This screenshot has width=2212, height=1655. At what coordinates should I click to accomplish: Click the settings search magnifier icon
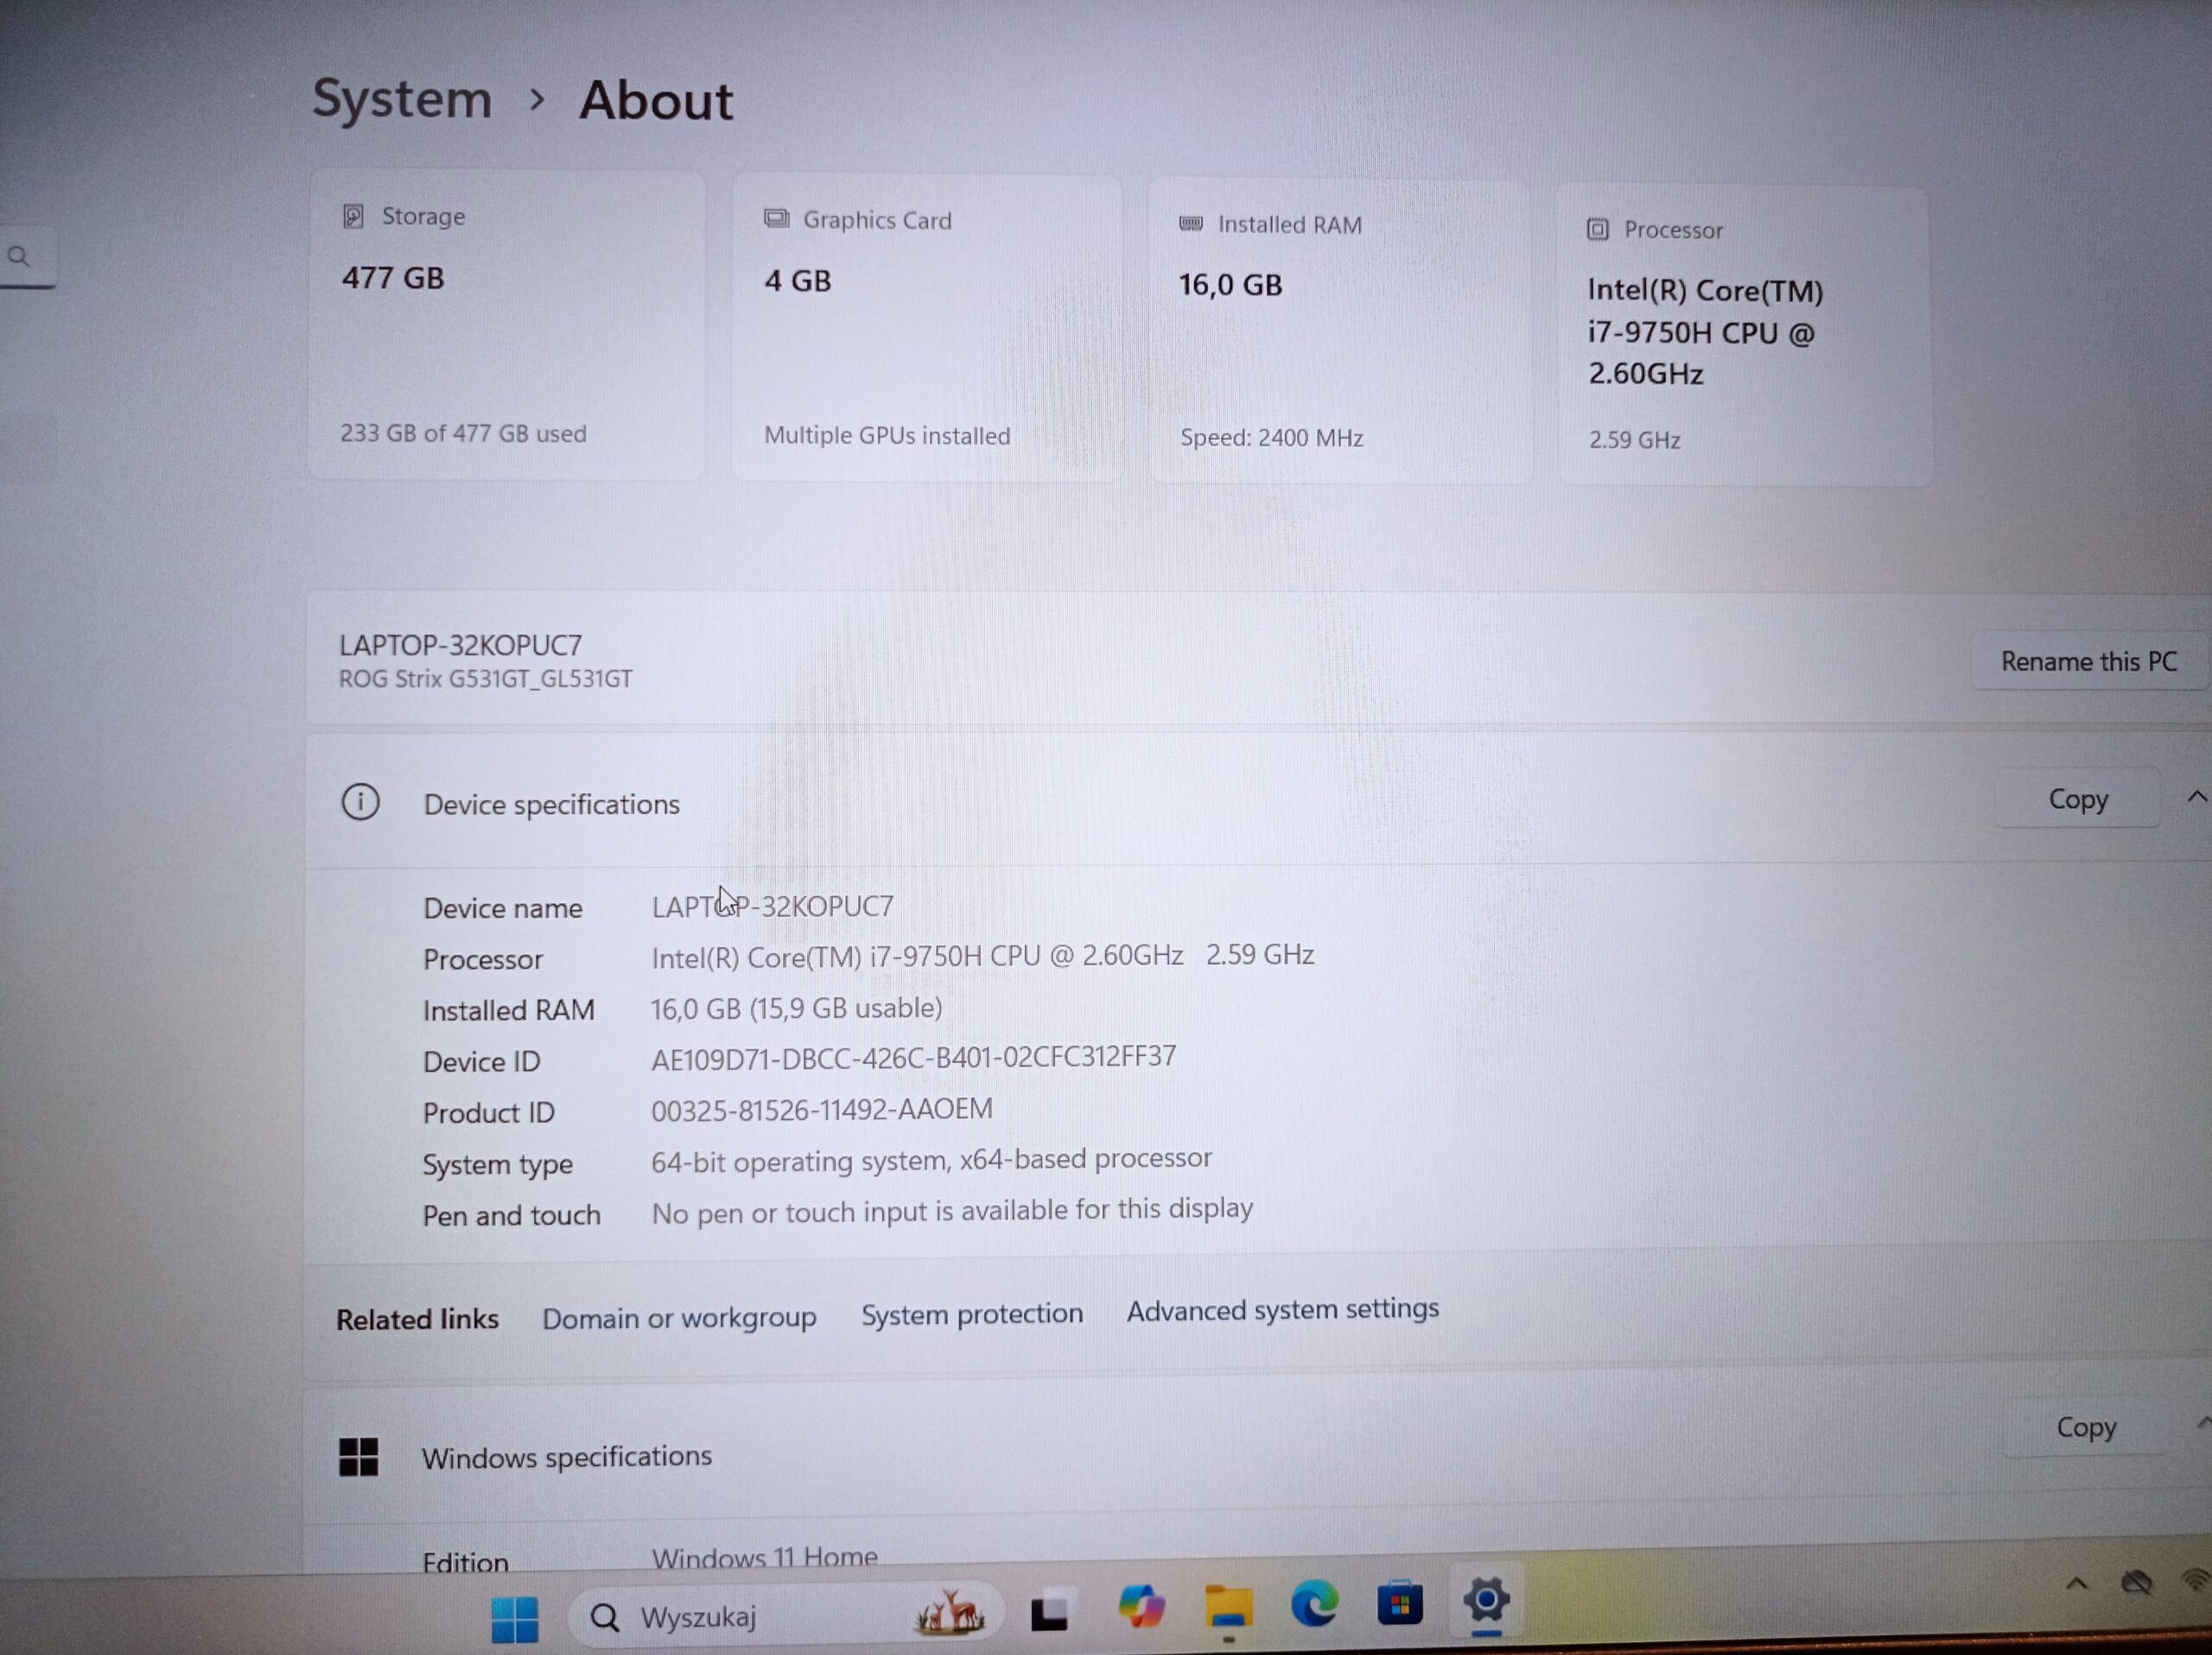19,256
